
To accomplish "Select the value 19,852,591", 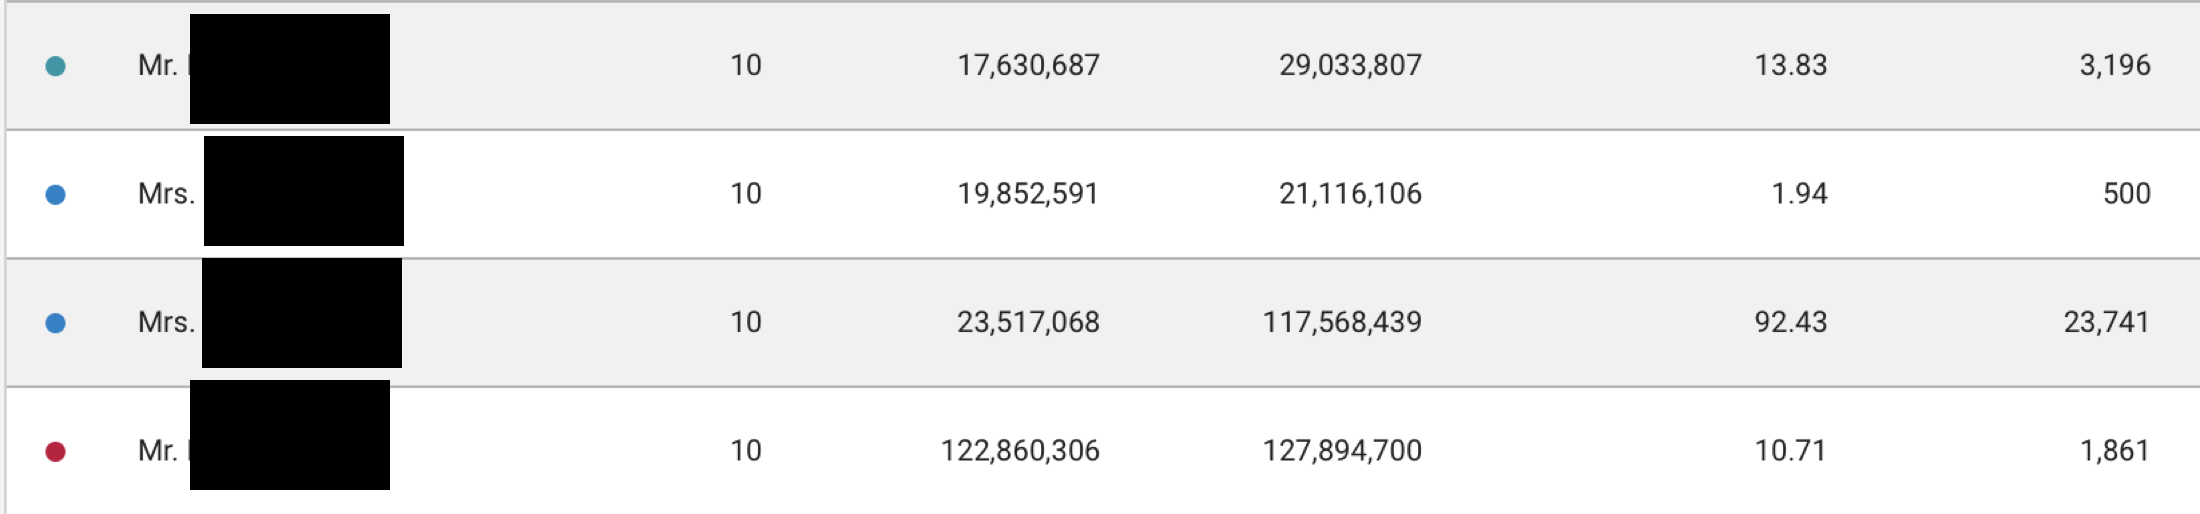I will (x=1028, y=194).
